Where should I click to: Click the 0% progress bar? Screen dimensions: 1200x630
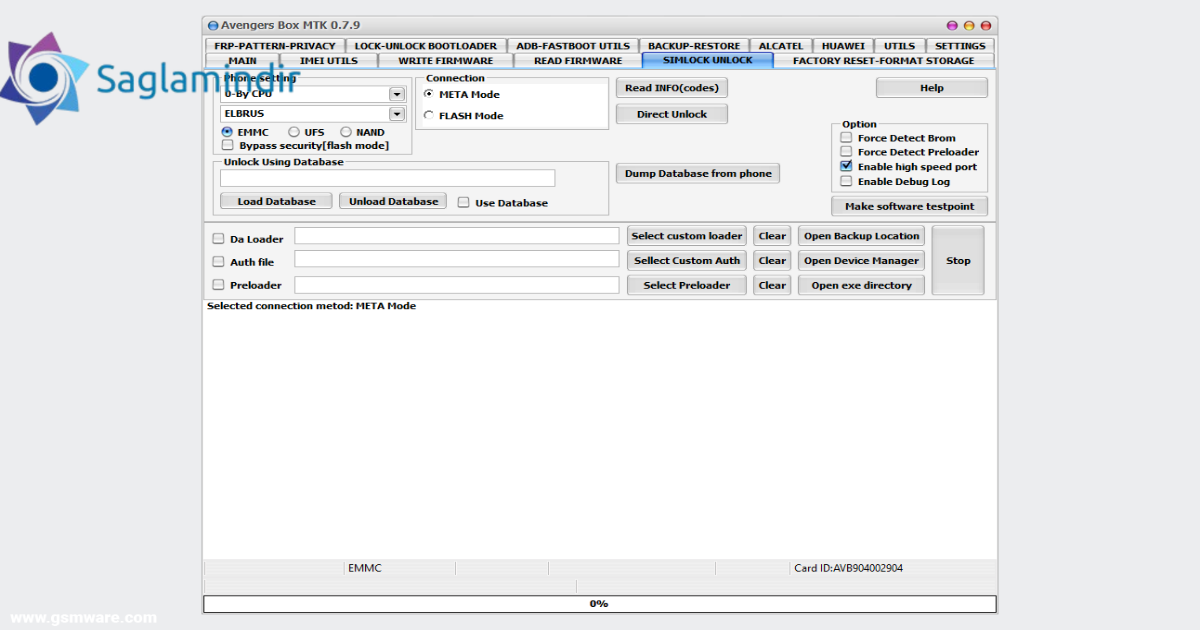click(x=600, y=604)
